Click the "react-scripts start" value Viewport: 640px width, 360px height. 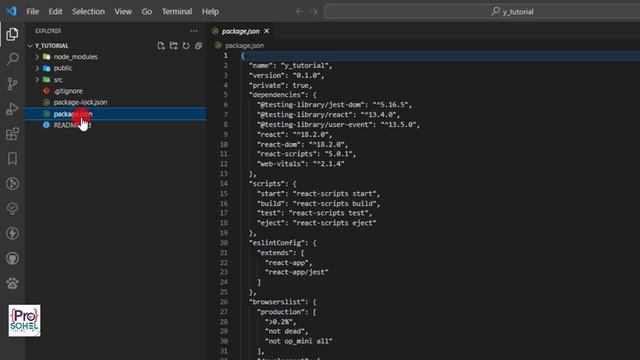point(336,193)
